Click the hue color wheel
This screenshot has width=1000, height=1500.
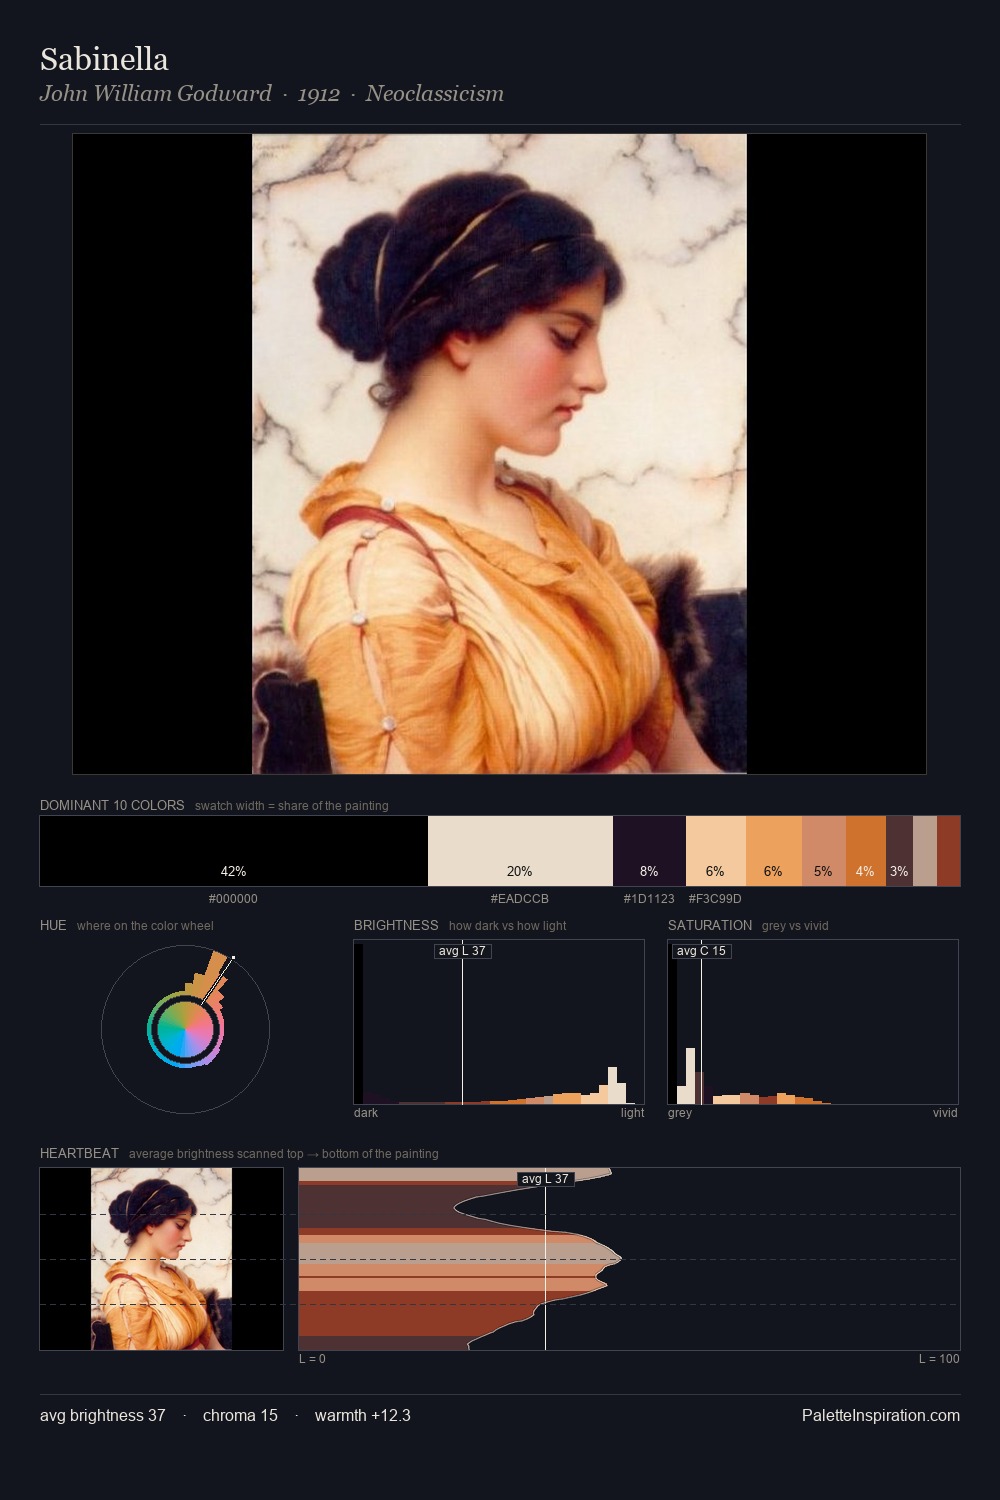click(185, 1029)
